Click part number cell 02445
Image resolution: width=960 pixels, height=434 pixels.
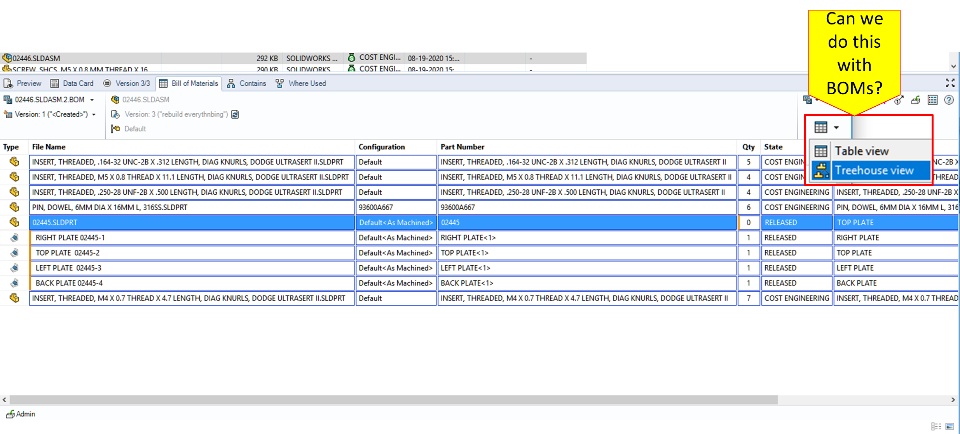[587, 222]
